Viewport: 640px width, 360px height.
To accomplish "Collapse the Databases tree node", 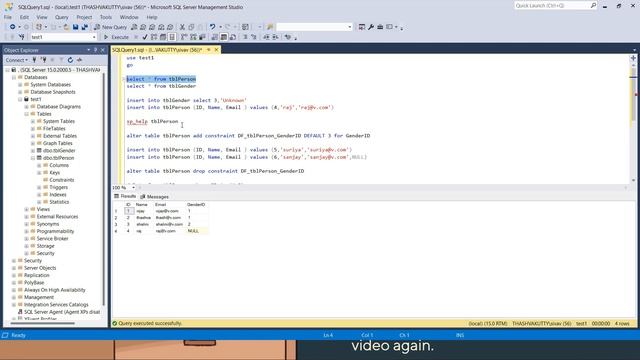I will 14,77.
